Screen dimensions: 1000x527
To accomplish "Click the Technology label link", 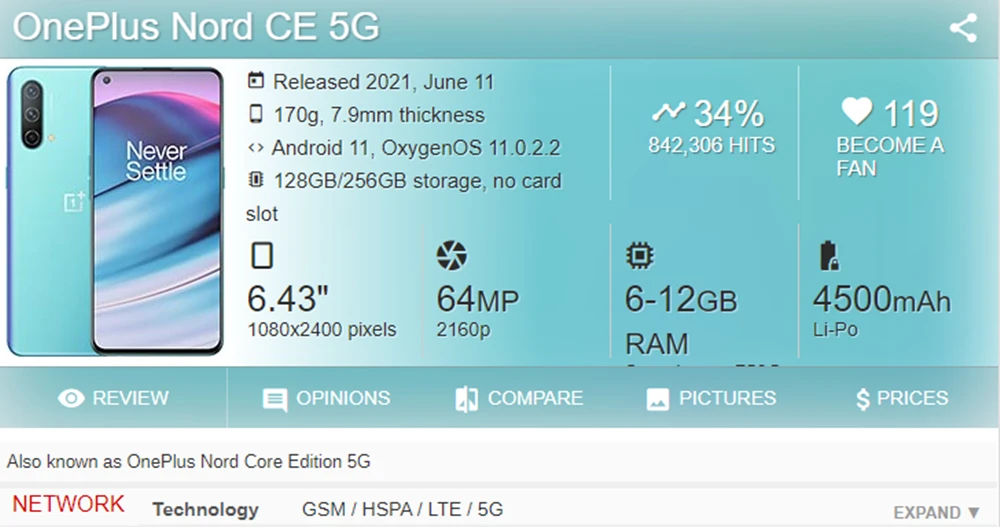I will [x=205, y=509].
